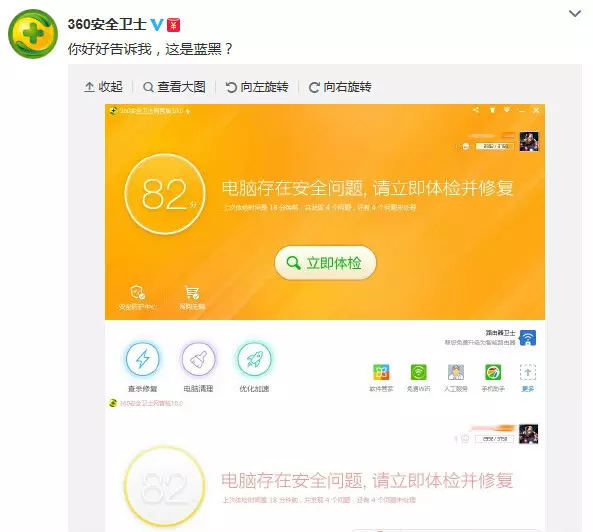Open the broom 电脑清理 icon
593x532 pixels.
point(199,359)
